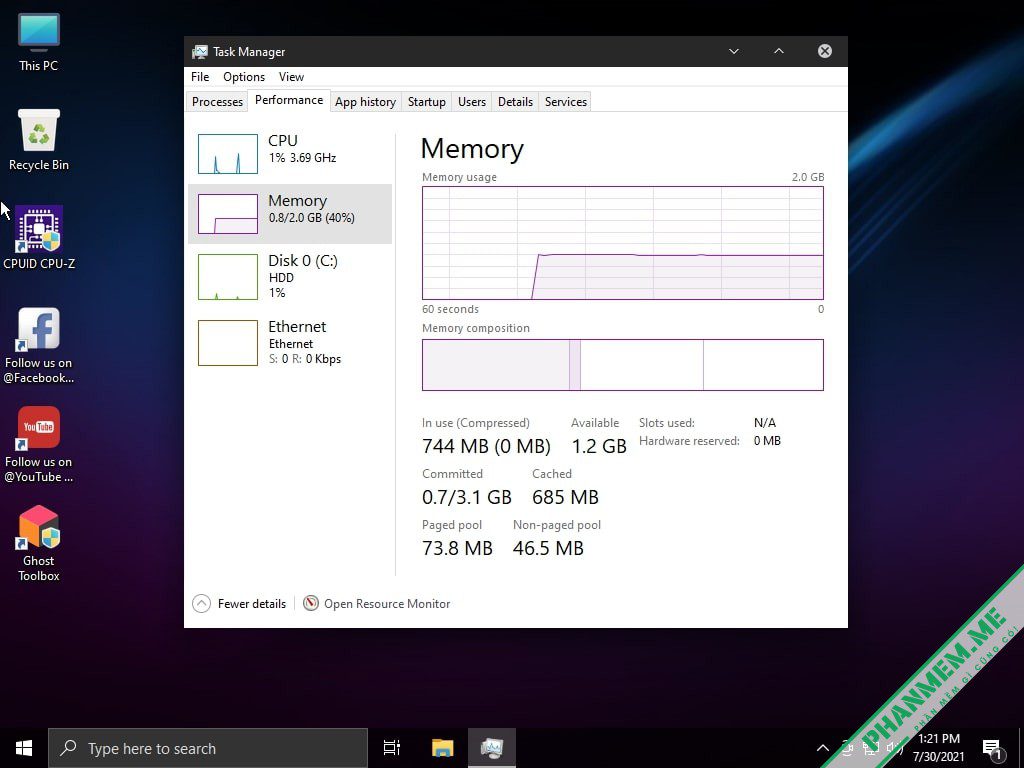Open File Explorer from taskbar
The width and height of the screenshot is (1024, 768).
(x=442, y=748)
